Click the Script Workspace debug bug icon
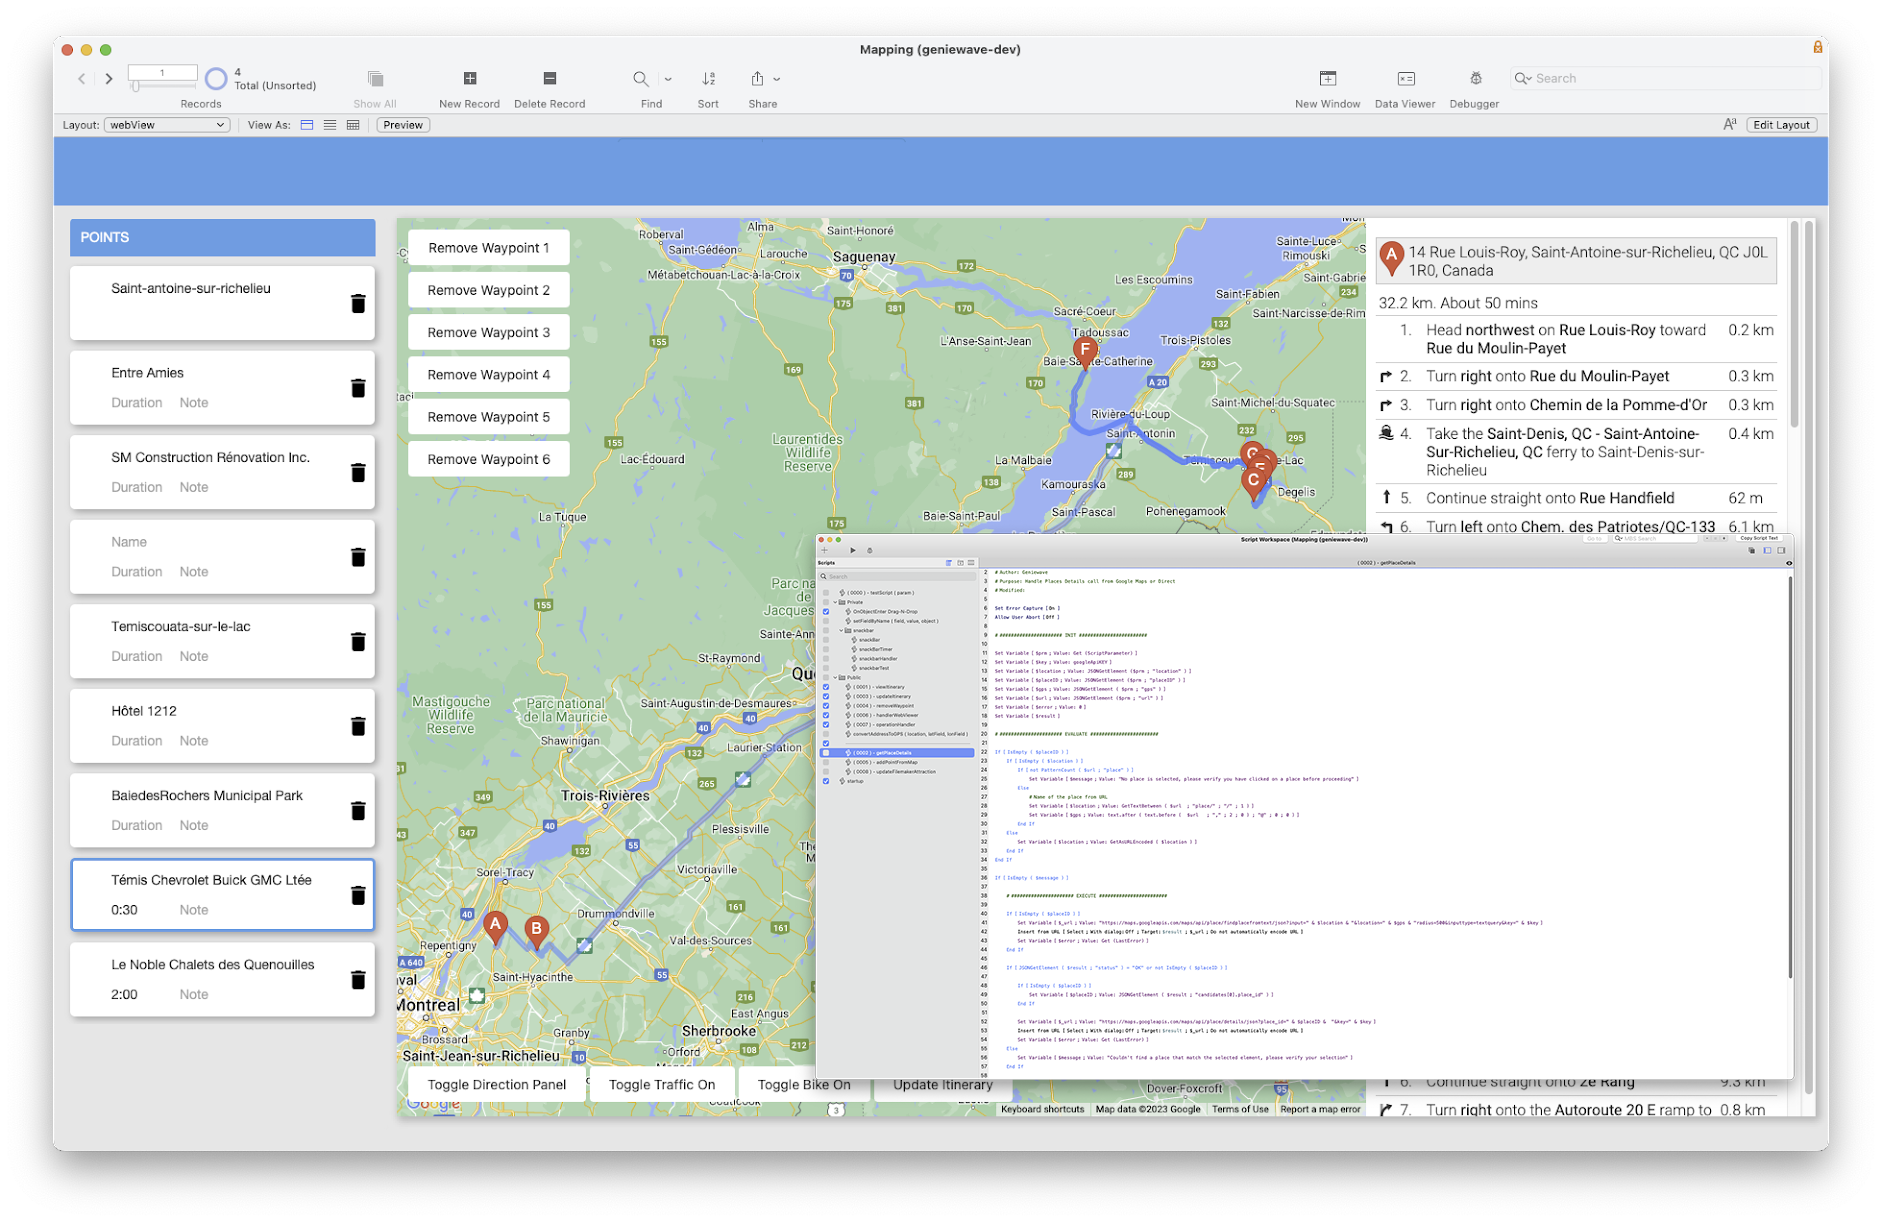This screenshot has height=1222, width=1882. [870, 550]
